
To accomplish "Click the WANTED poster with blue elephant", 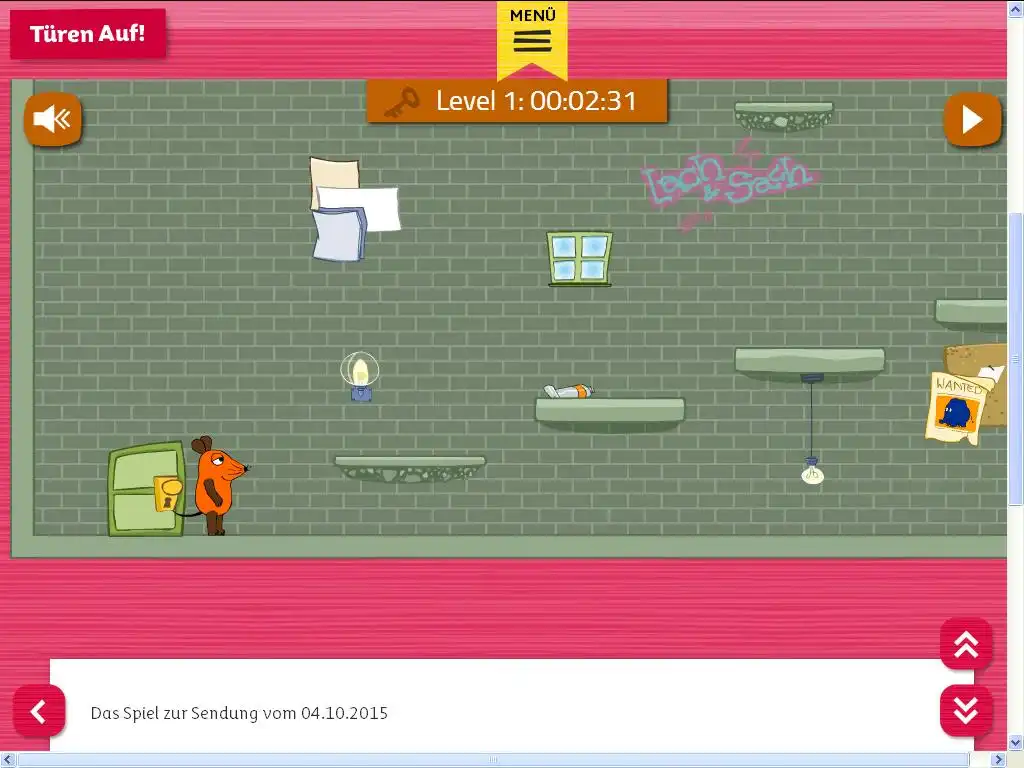I will (956, 409).
